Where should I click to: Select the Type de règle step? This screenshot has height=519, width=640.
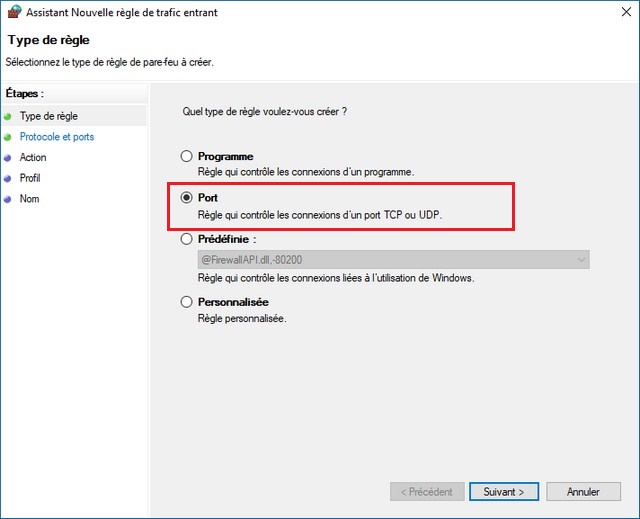point(48,116)
